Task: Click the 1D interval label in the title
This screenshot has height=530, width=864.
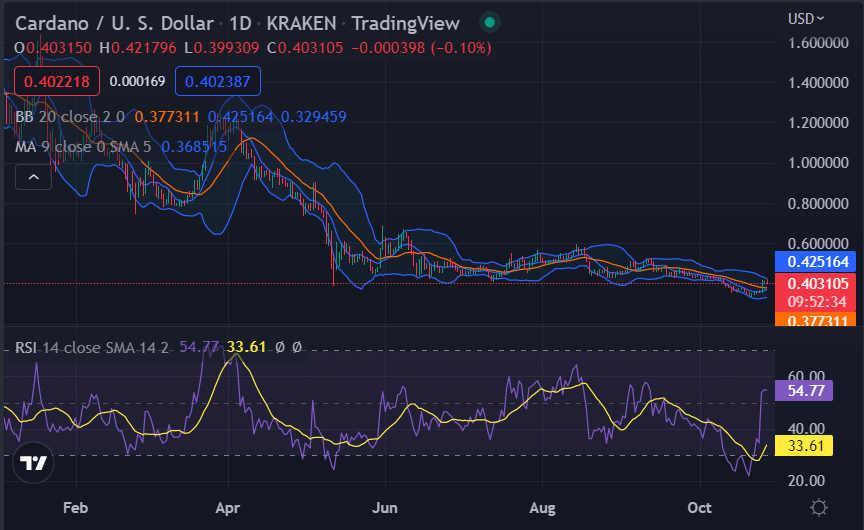Action: pyautogui.click(x=240, y=23)
